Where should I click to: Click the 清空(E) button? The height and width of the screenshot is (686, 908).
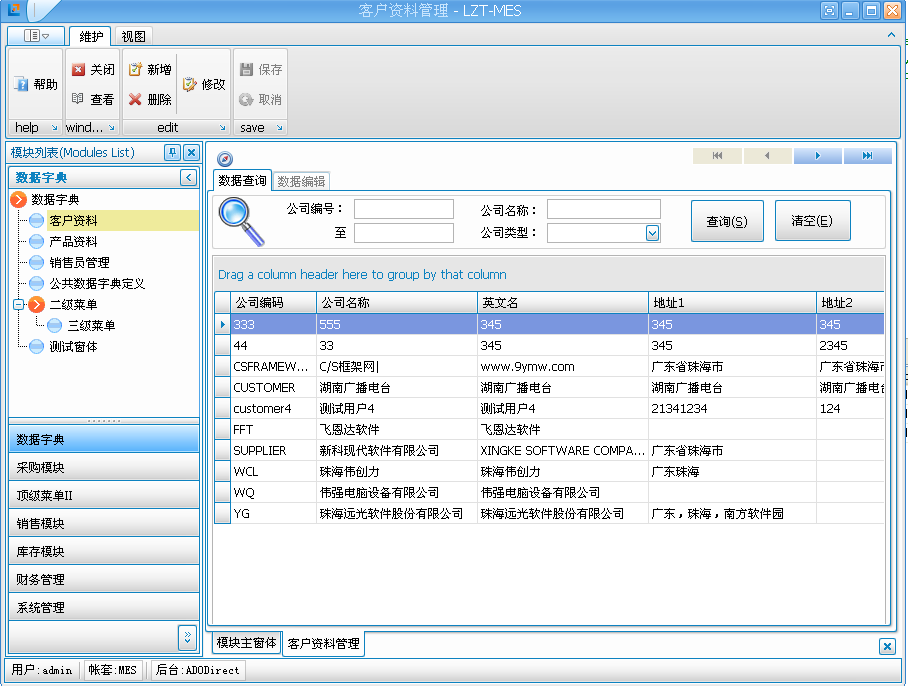pyautogui.click(x=812, y=221)
